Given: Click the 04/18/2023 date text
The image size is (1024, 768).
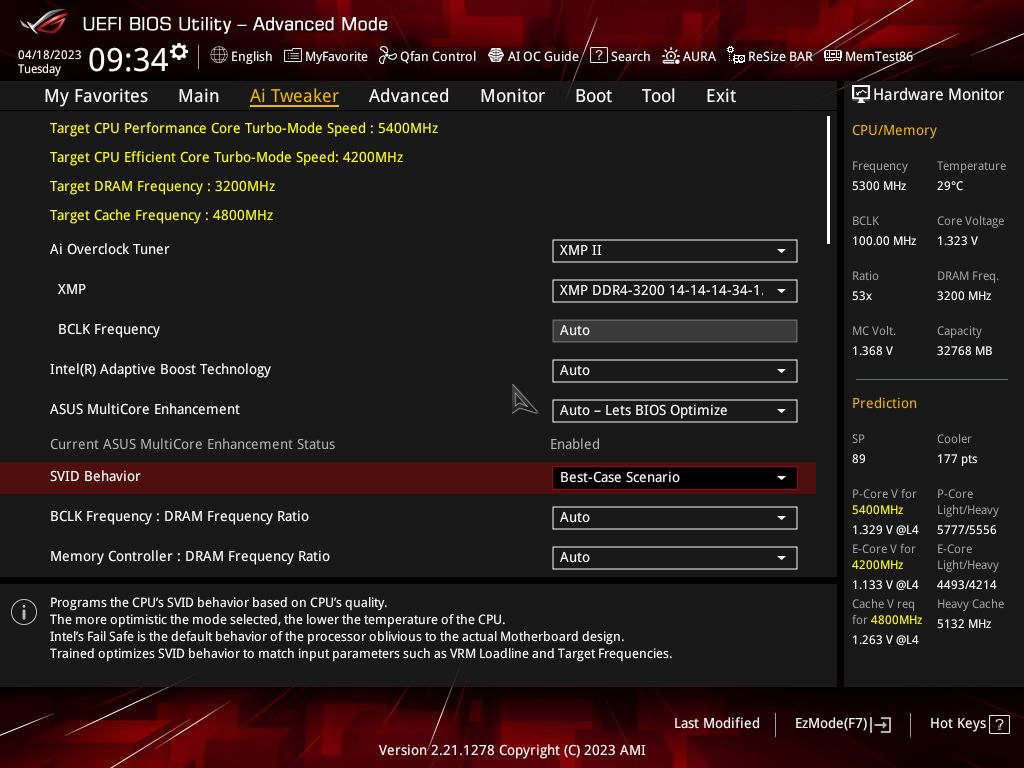Looking at the screenshot, I should (50, 55).
